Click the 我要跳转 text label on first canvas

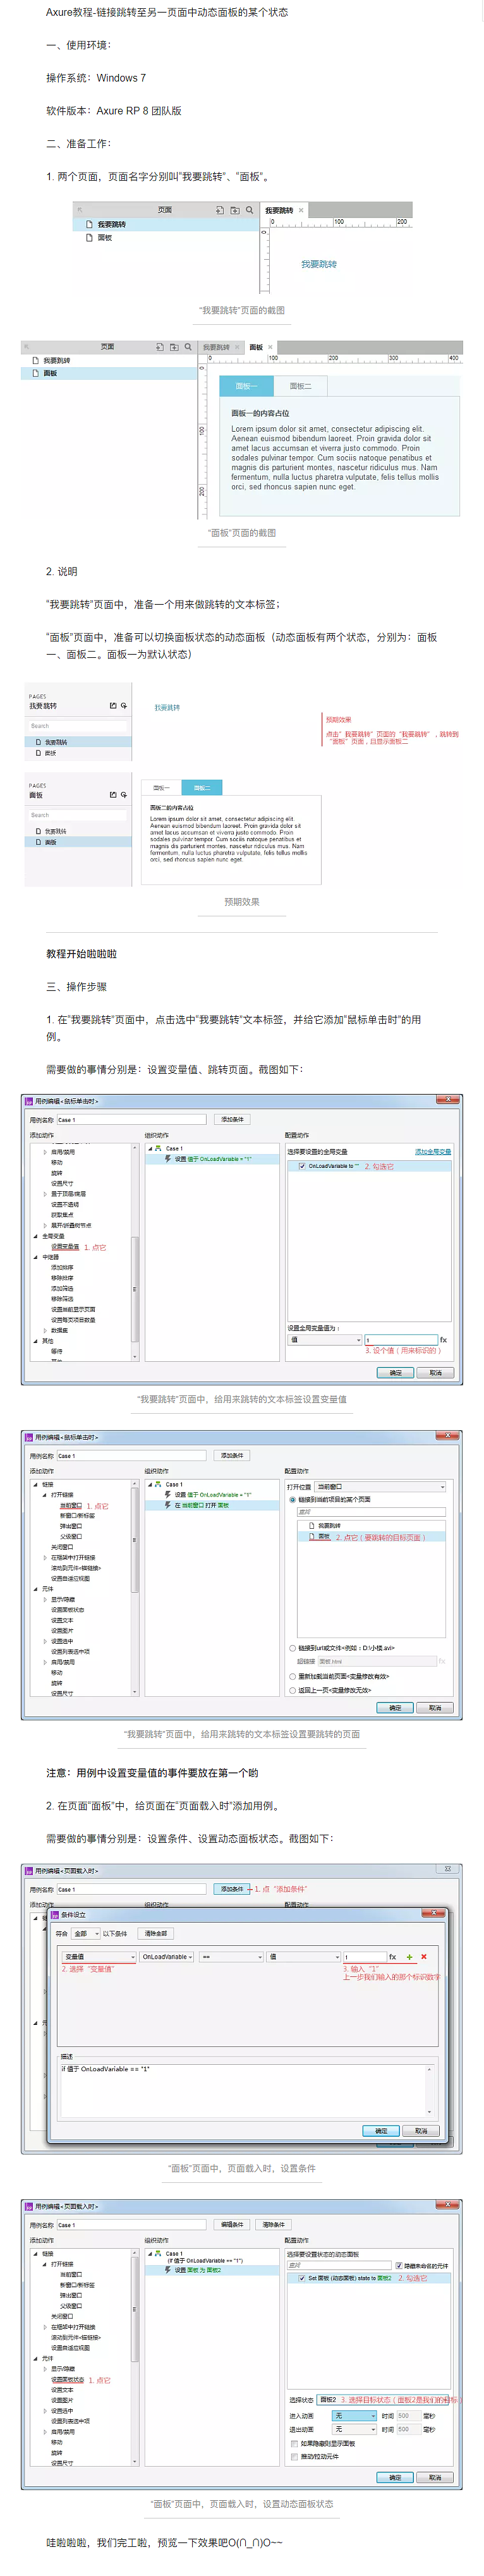coord(319,264)
